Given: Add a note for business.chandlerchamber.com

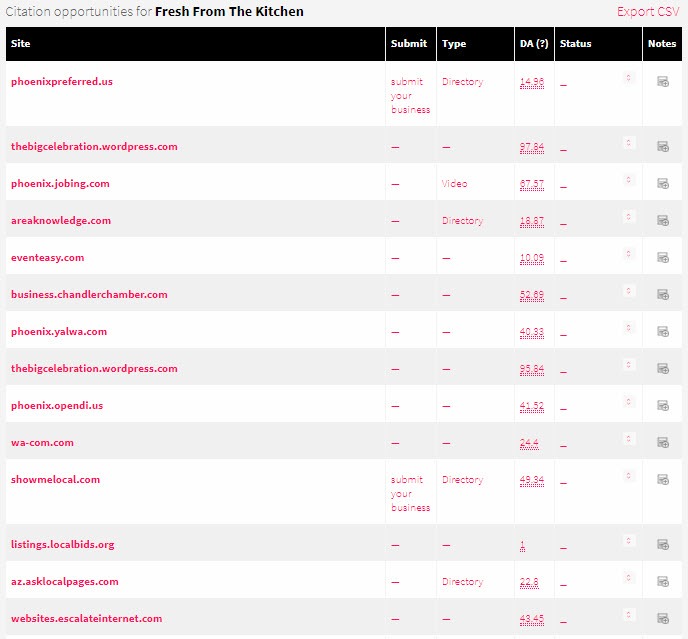Looking at the screenshot, I should point(663,294).
